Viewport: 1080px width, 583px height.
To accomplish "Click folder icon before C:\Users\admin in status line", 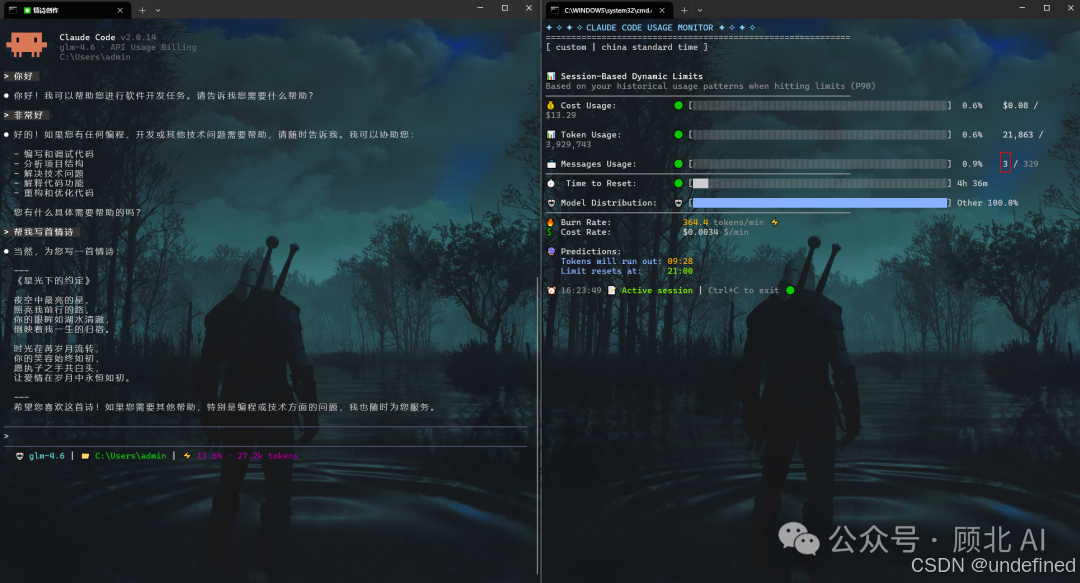I will pyautogui.click(x=85, y=456).
